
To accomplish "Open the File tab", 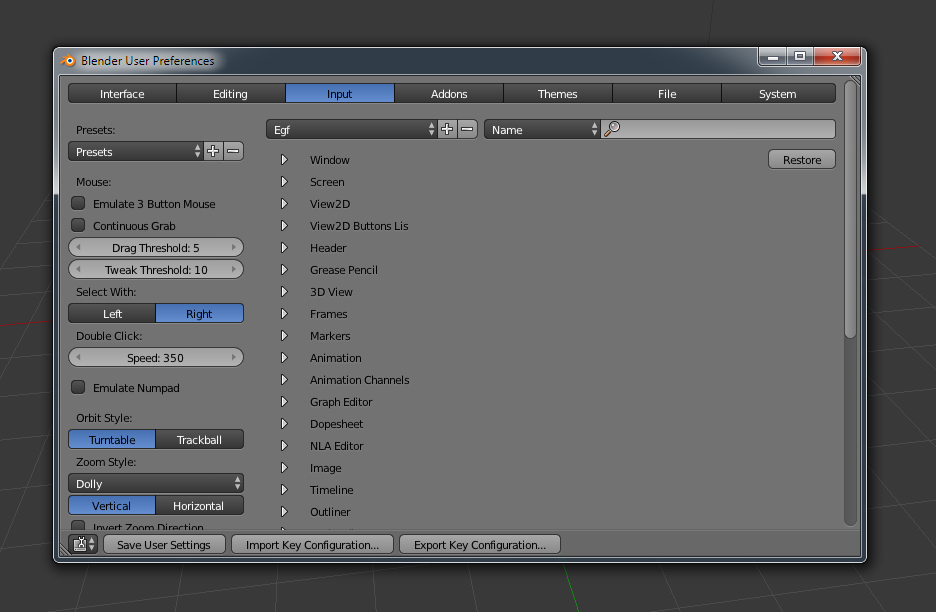I will tap(667, 94).
